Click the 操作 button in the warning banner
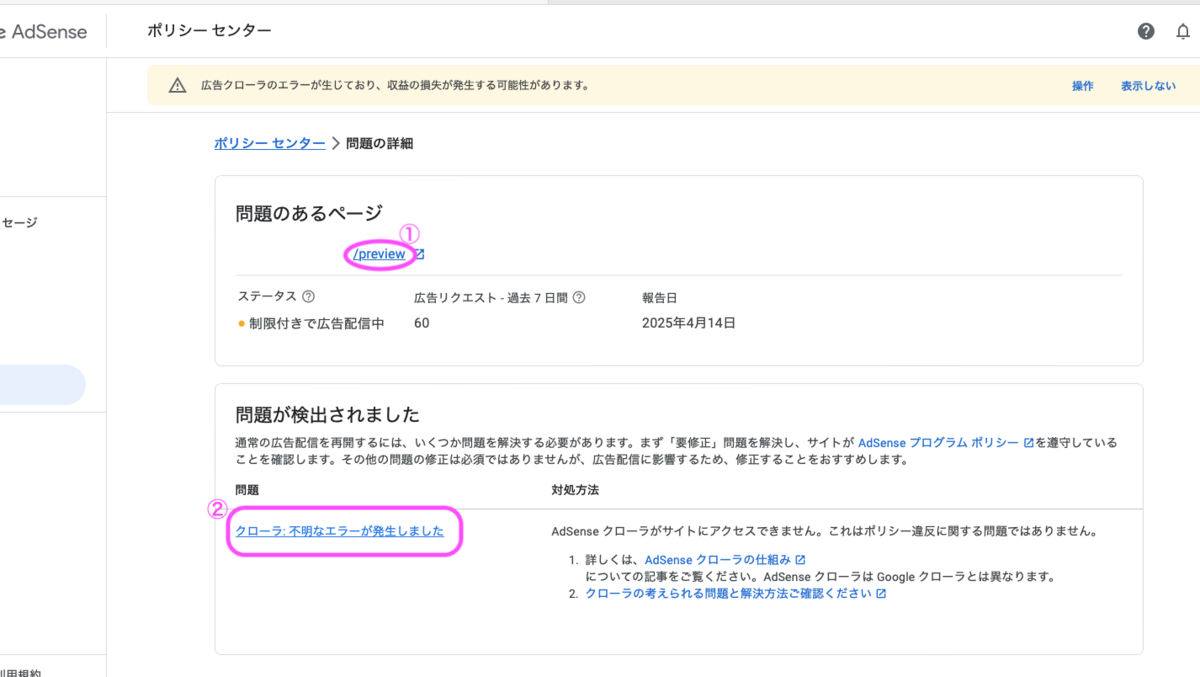 (x=1083, y=86)
